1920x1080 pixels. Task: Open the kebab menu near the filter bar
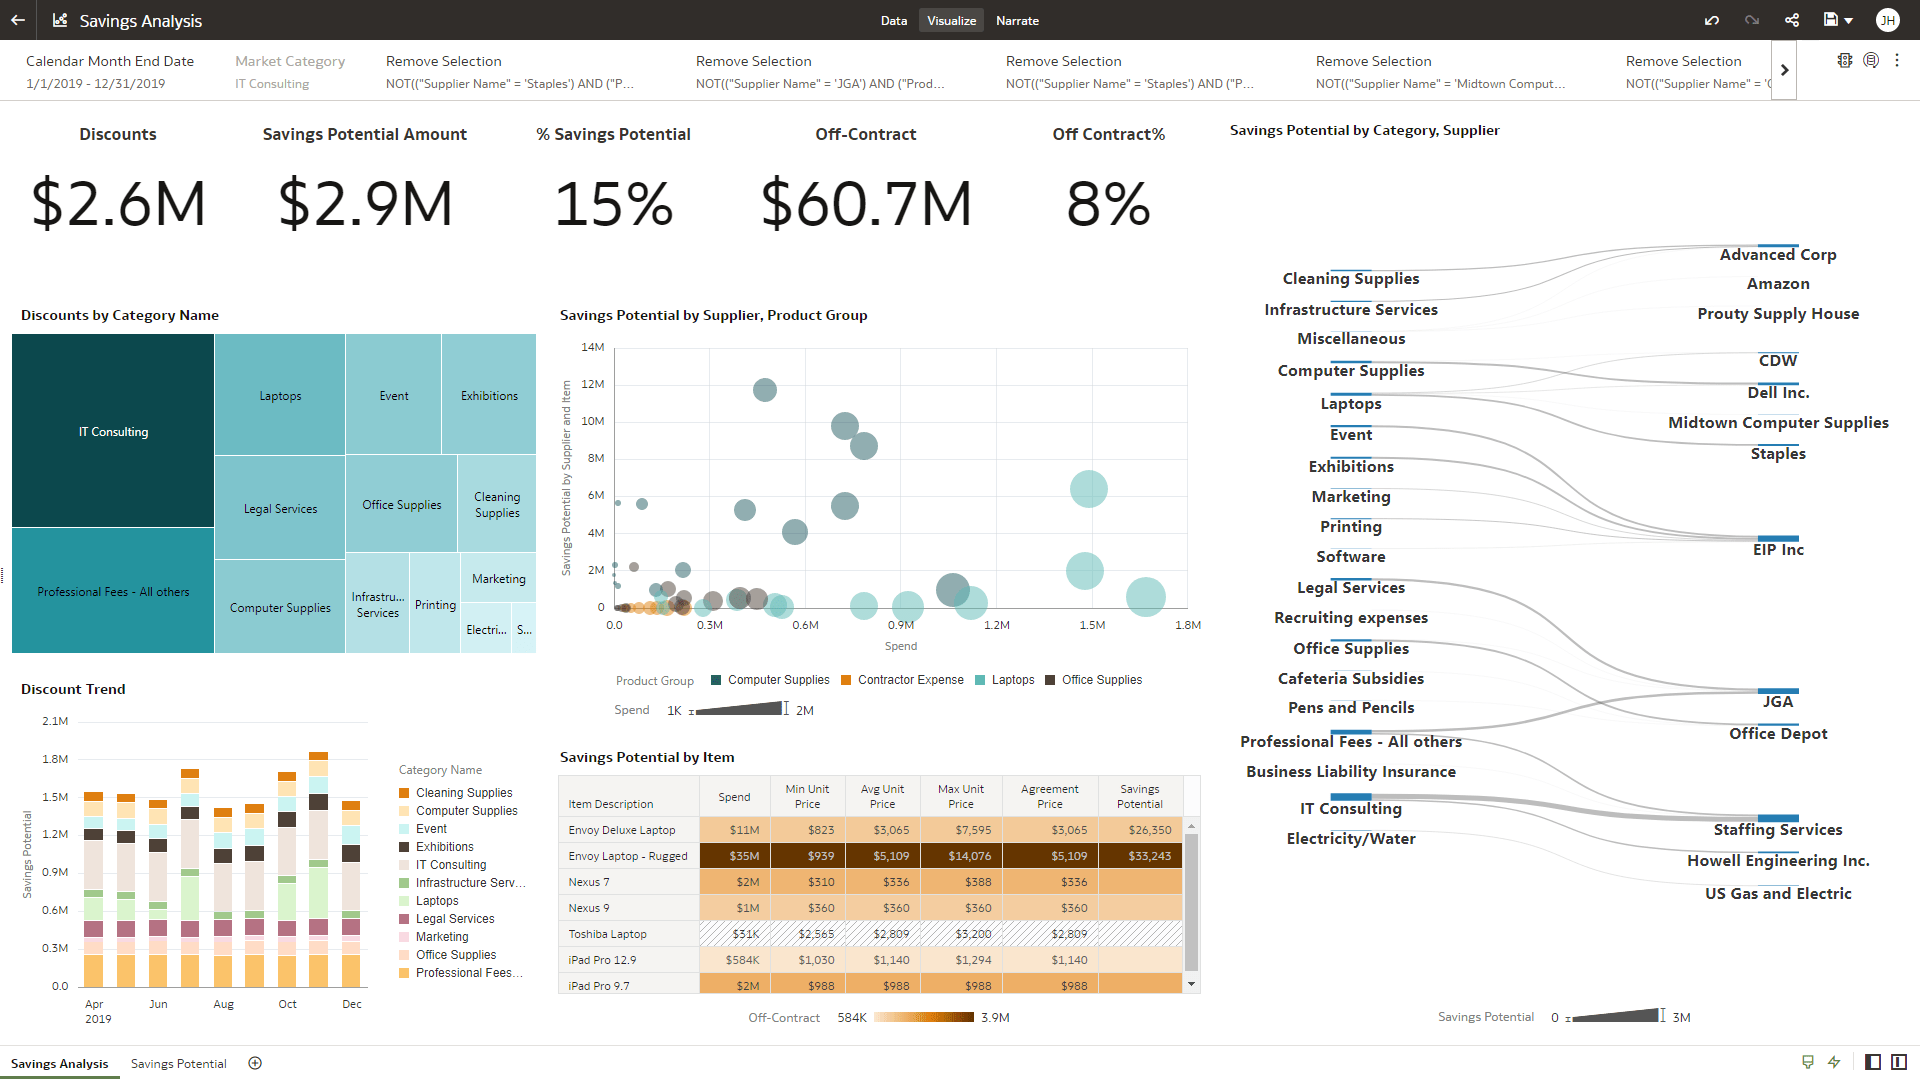pyautogui.click(x=1898, y=60)
